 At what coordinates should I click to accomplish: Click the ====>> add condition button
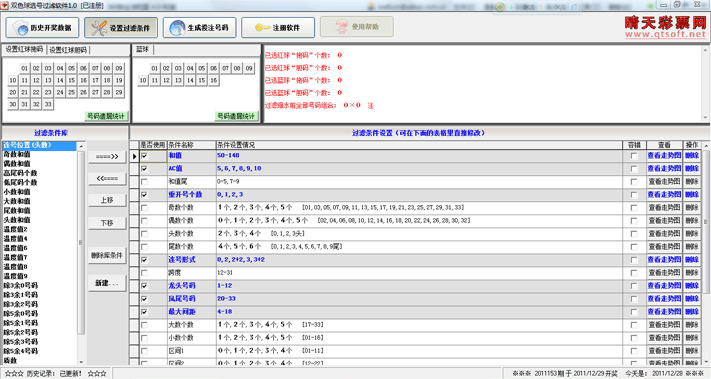(107, 156)
